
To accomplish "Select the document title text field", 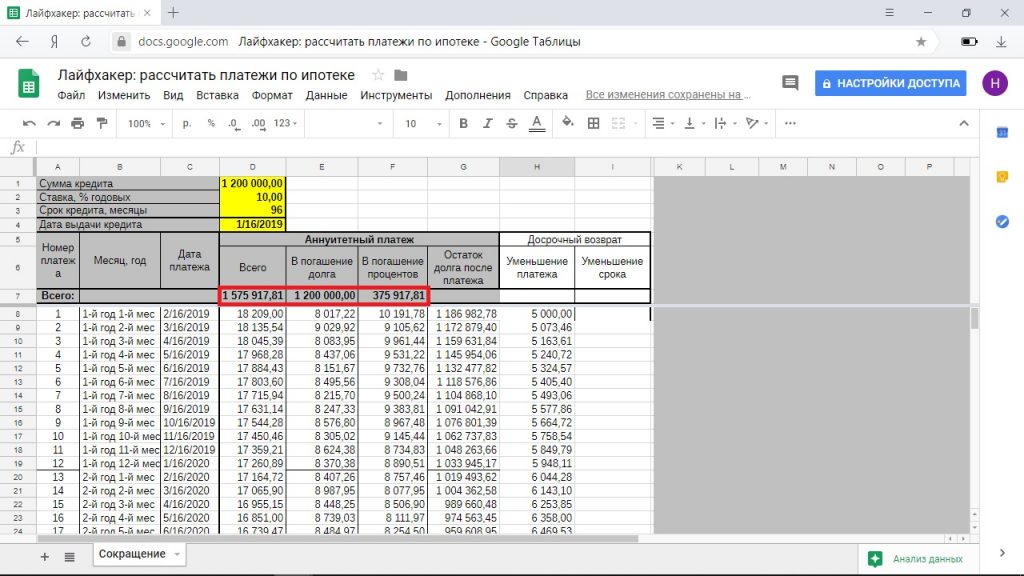I will click(206, 75).
